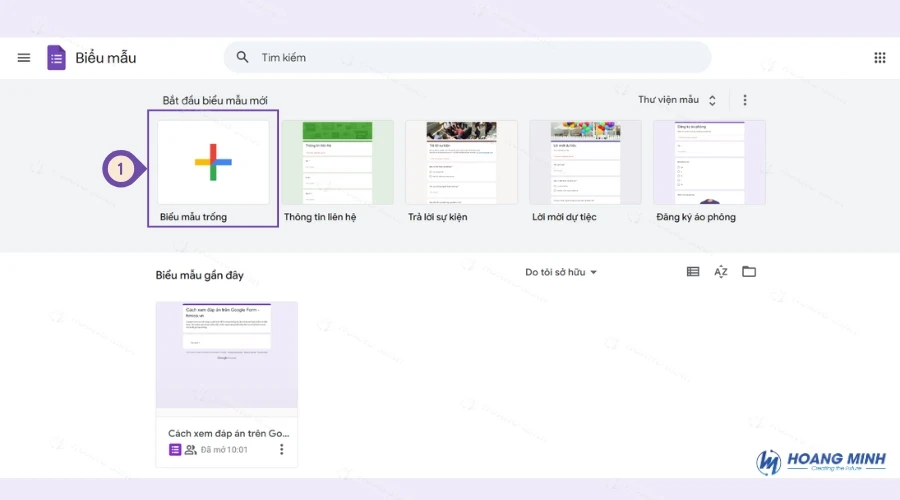This screenshot has width=900, height=500.
Task: Open the Đăng ký áo phông template
Action: click(709, 162)
